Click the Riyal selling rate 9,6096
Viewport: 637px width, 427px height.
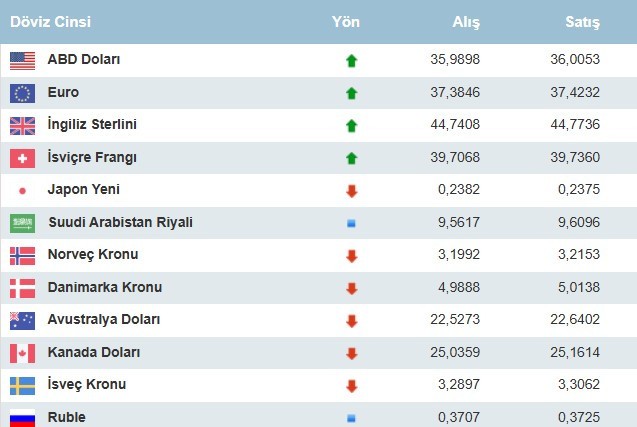[578, 222]
